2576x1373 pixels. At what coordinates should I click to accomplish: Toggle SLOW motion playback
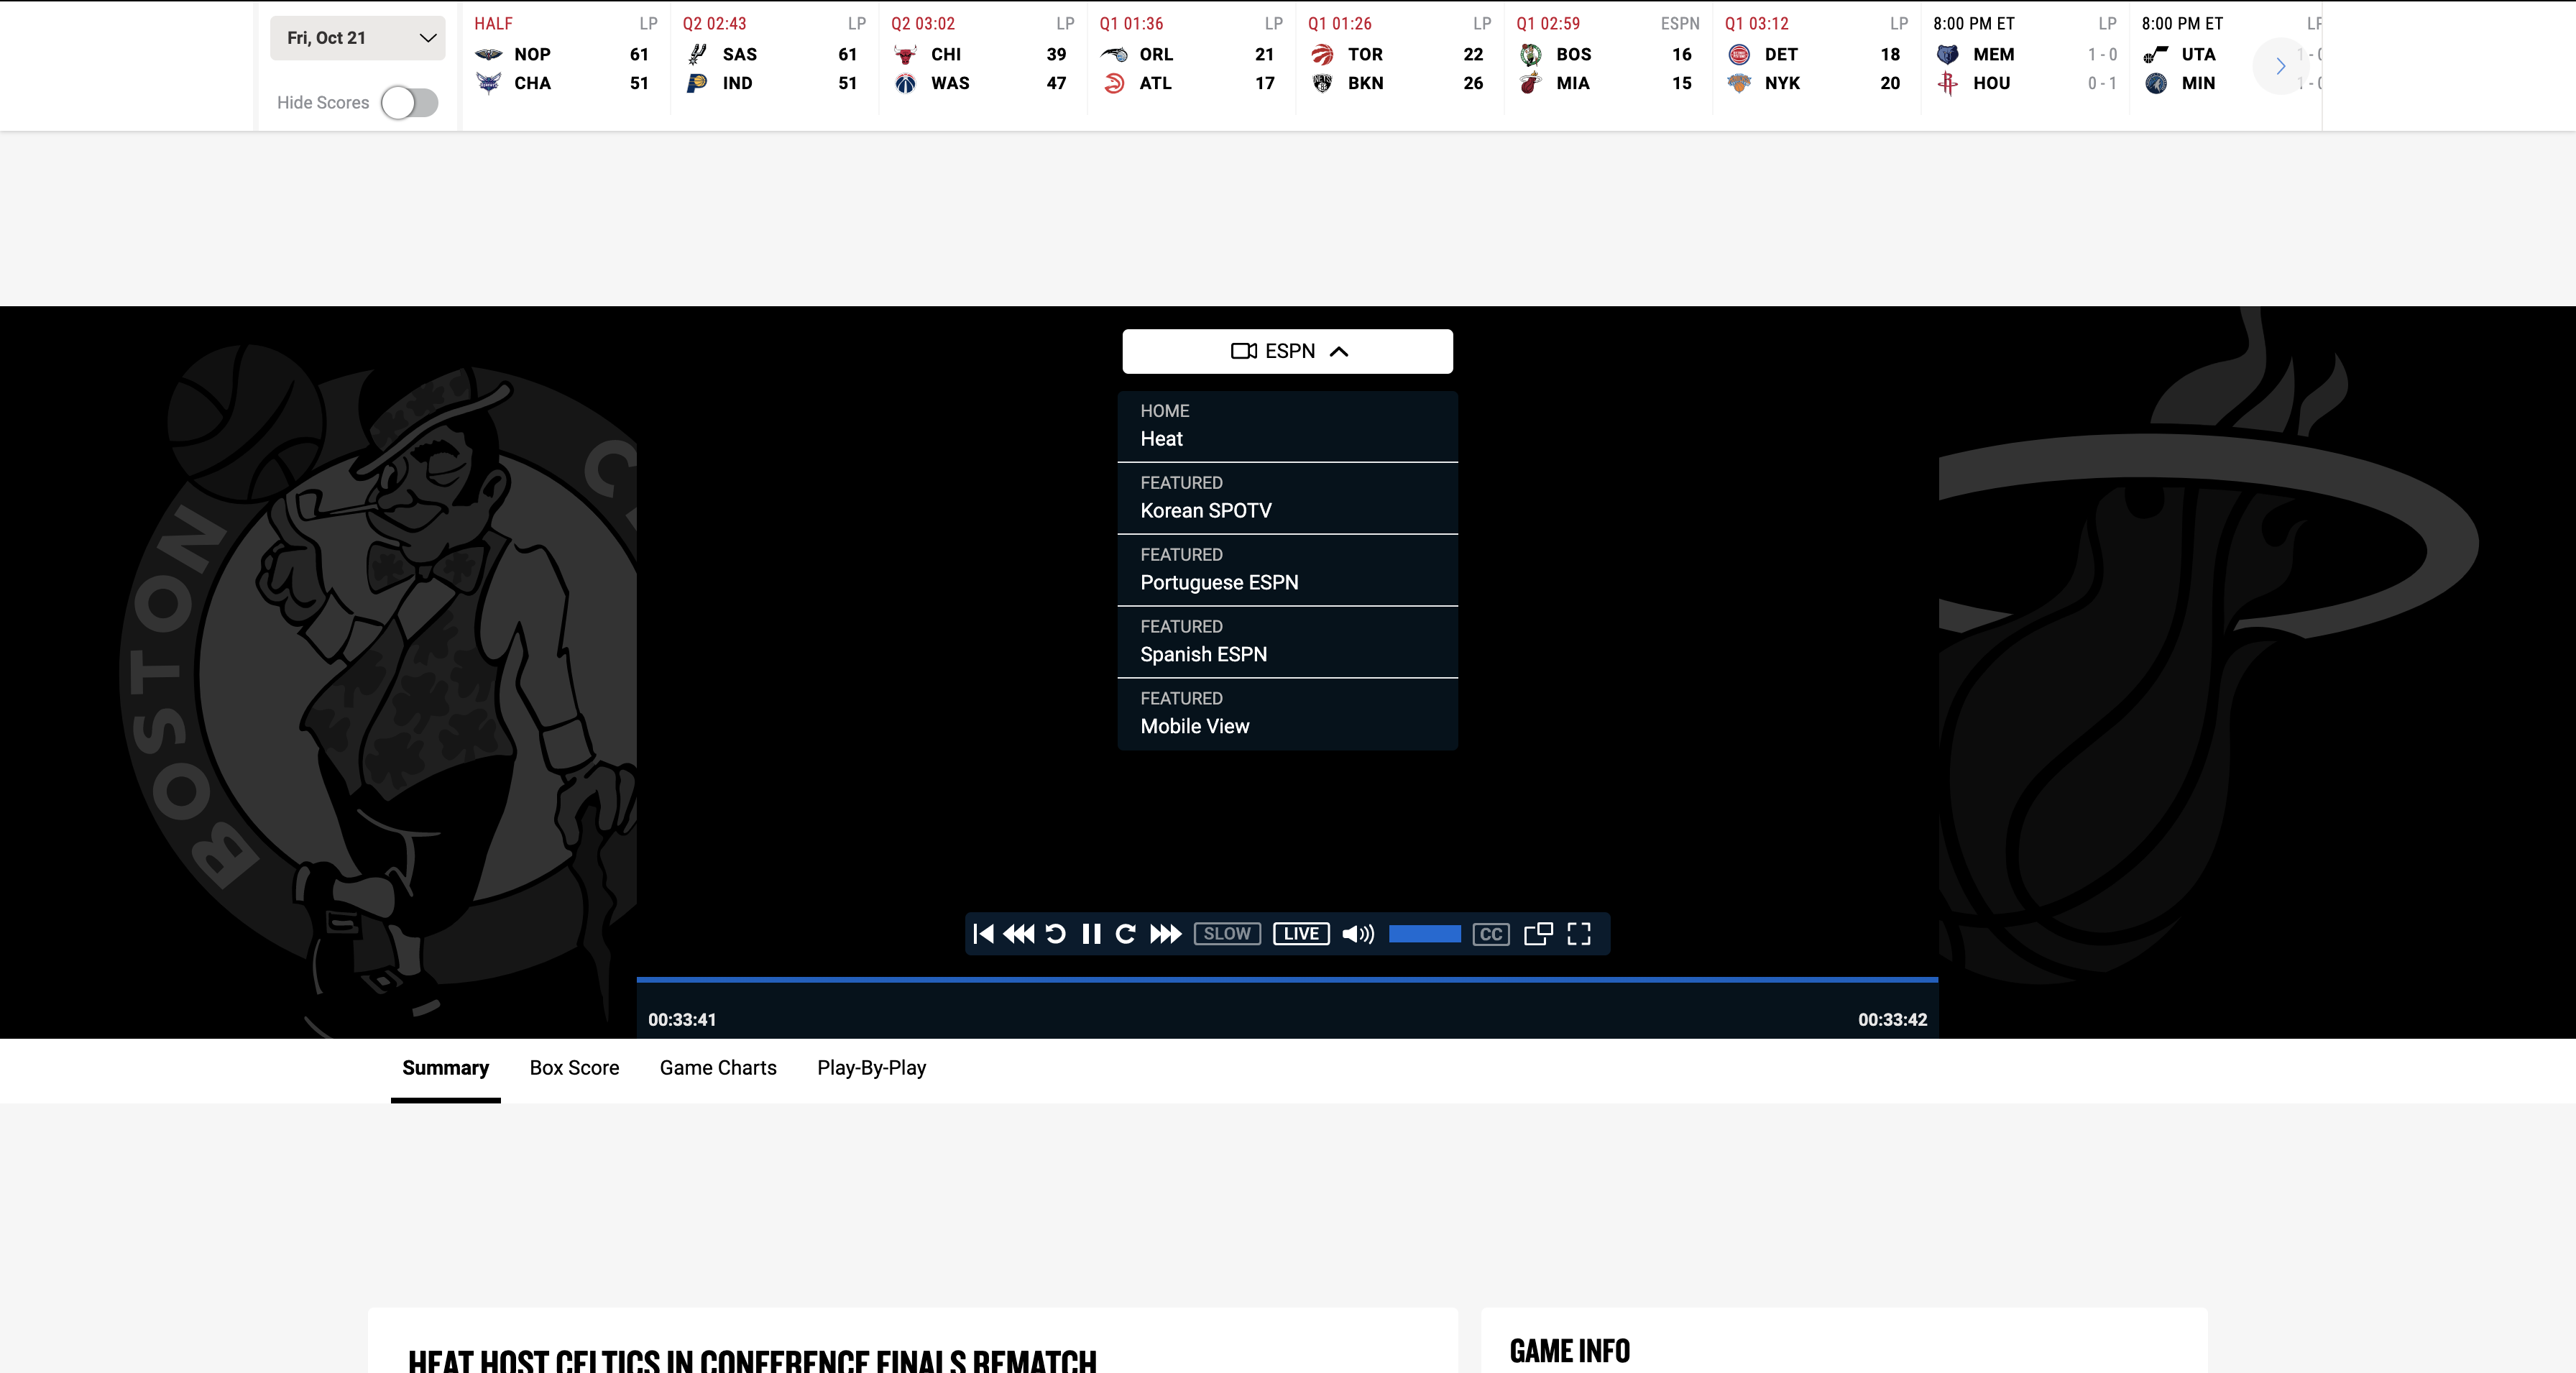point(1227,934)
